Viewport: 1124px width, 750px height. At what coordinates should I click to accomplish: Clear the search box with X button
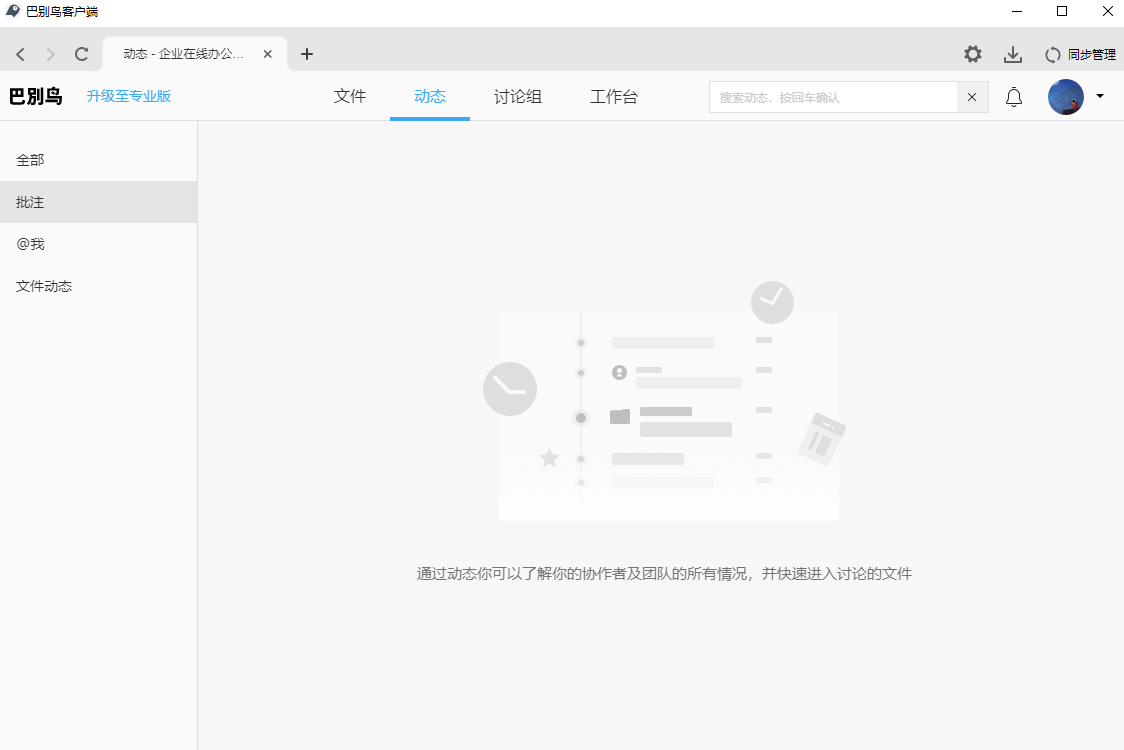(x=972, y=97)
